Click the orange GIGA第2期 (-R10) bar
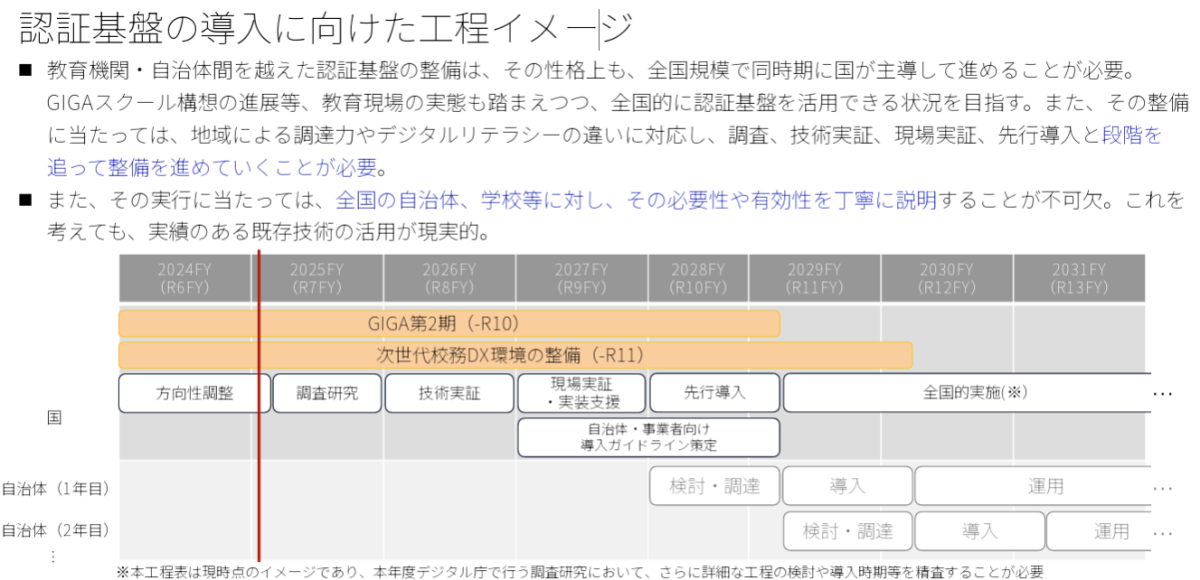The height and width of the screenshot is (580, 1200). [x=449, y=324]
